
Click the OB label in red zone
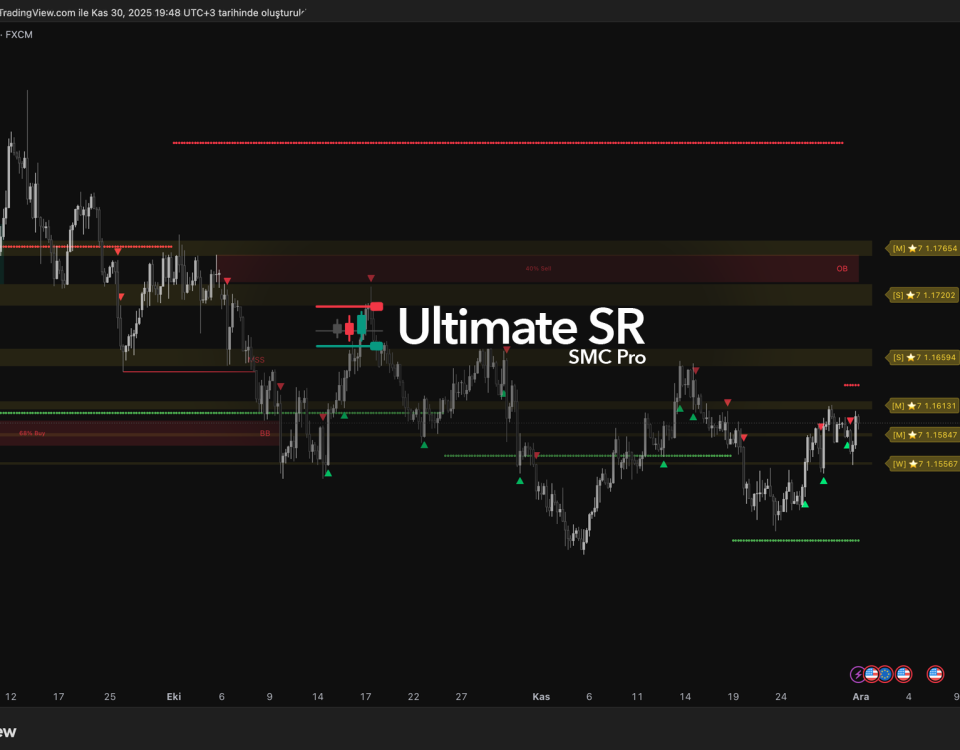tap(842, 269)
